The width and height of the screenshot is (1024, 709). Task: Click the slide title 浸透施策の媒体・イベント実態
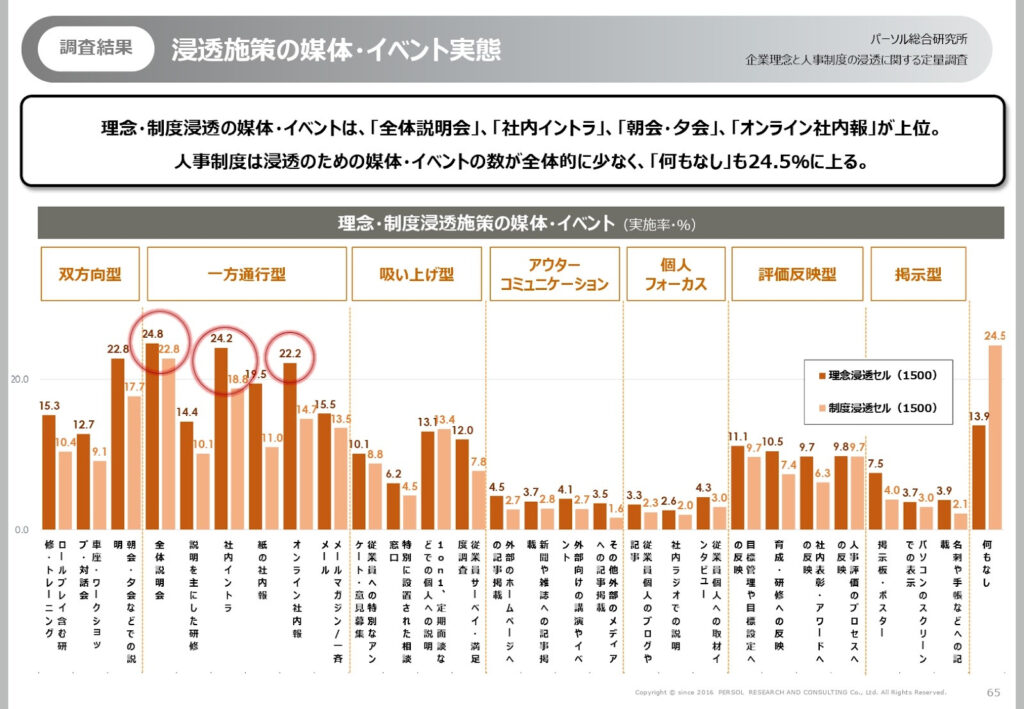point(336,49)
